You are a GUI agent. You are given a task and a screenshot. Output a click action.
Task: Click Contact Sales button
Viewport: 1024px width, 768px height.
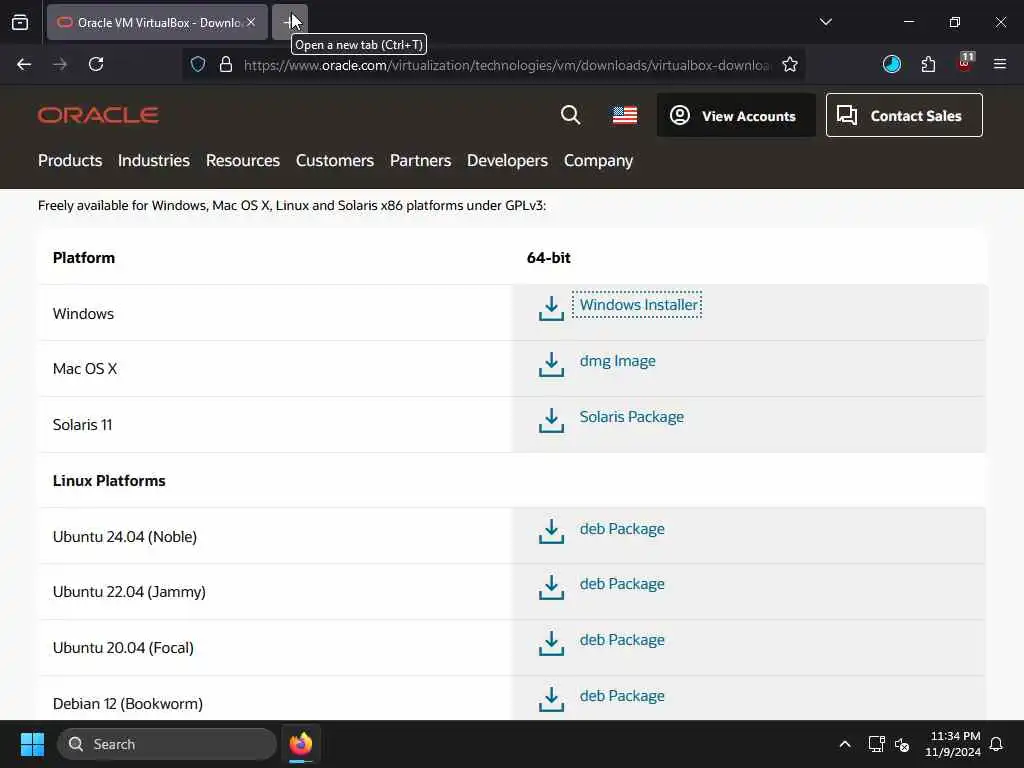[904, 115]
